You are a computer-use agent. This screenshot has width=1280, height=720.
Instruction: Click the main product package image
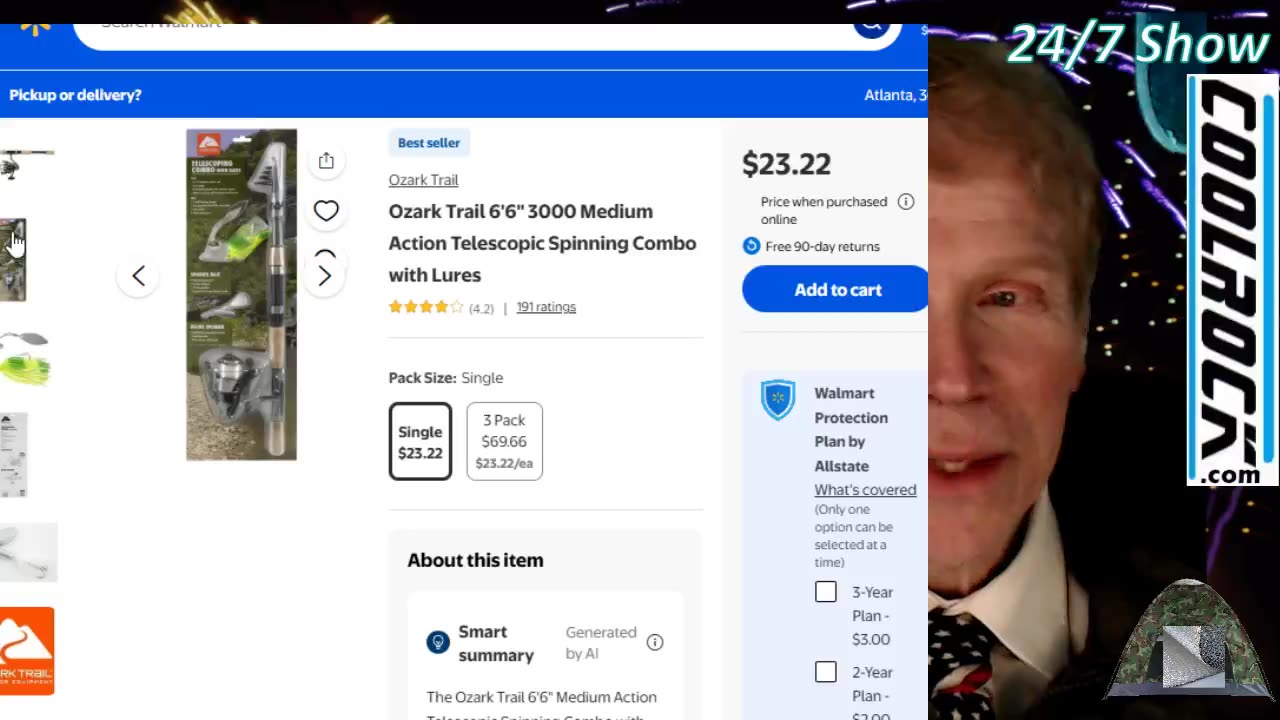[241, 294]
